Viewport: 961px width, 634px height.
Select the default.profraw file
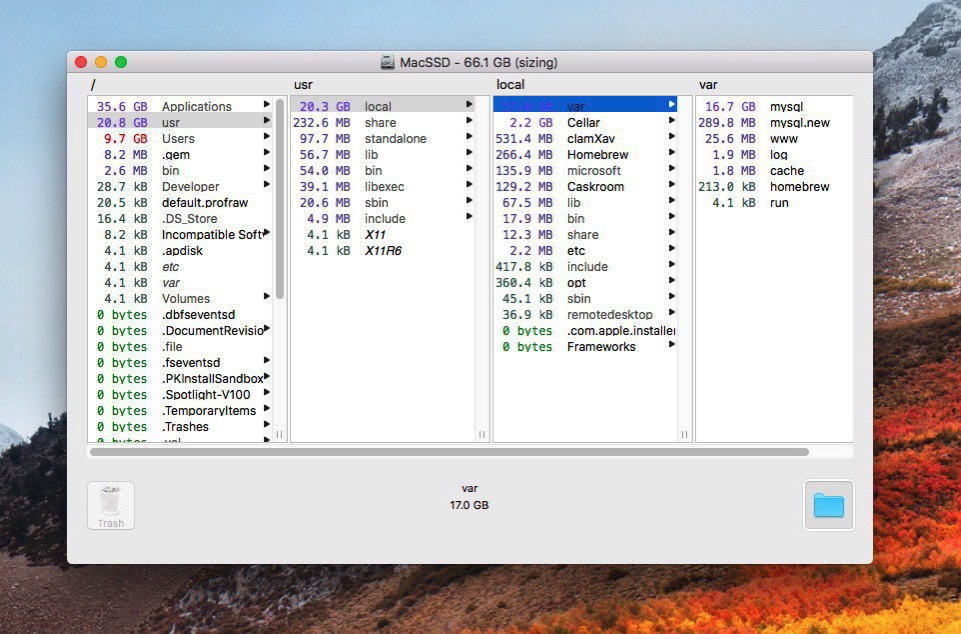[x=204, y=202]
